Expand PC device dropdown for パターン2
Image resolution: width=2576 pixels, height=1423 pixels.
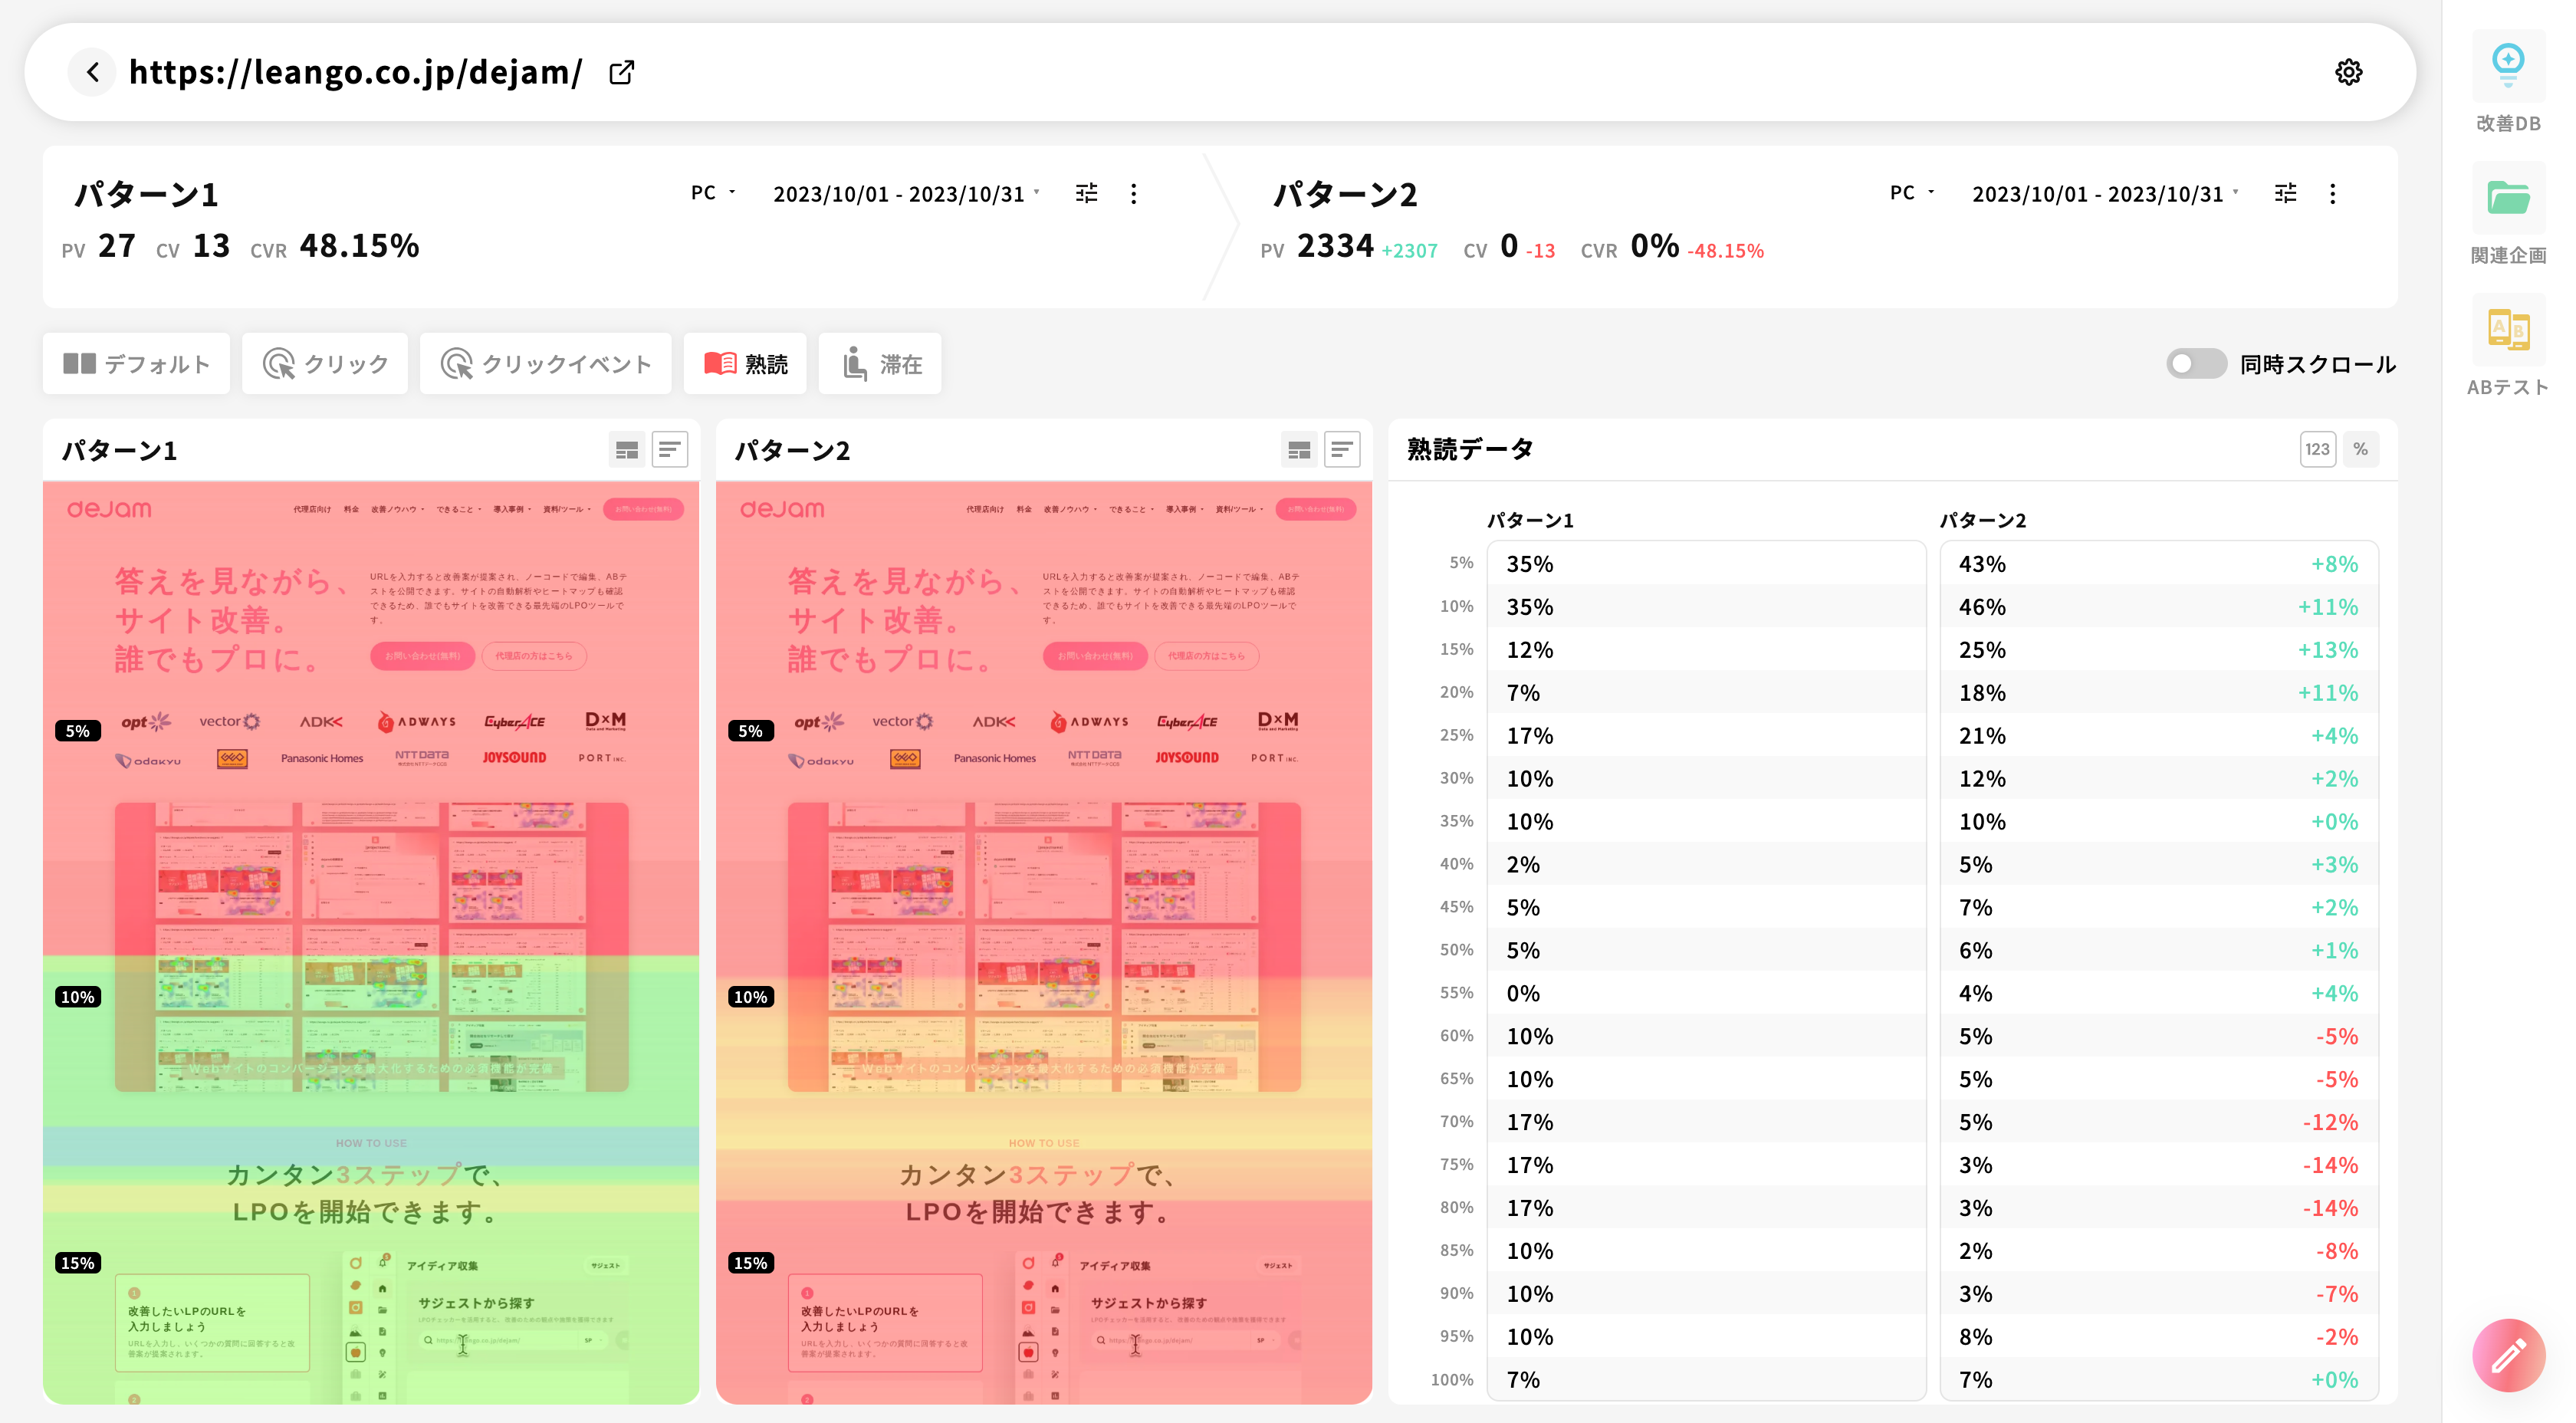pyautogui.click(x=1912, y=192)
